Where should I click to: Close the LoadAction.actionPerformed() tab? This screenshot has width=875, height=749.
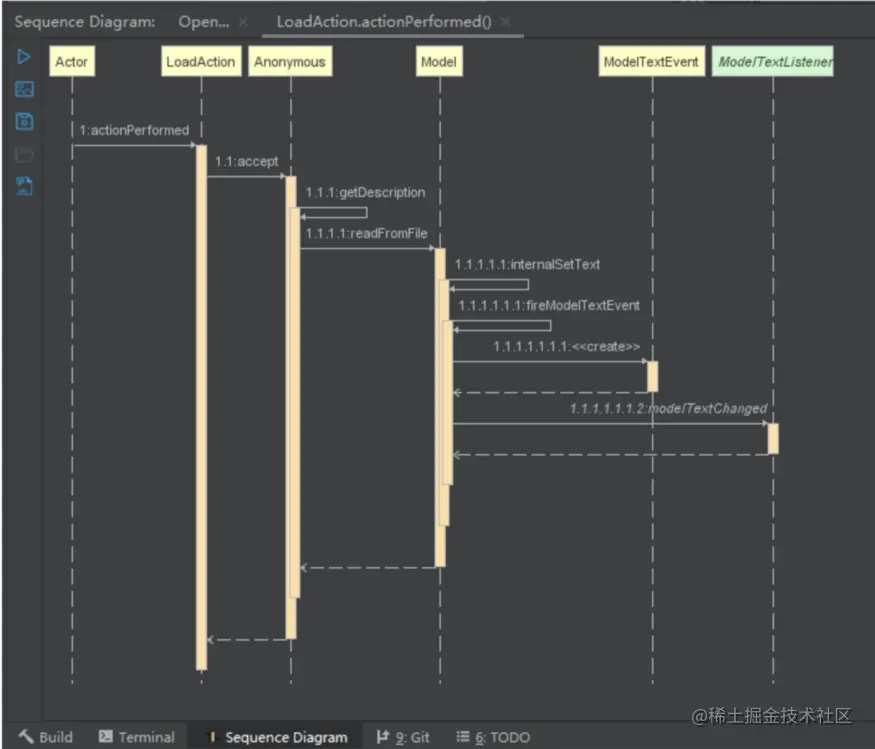[505, 22]
